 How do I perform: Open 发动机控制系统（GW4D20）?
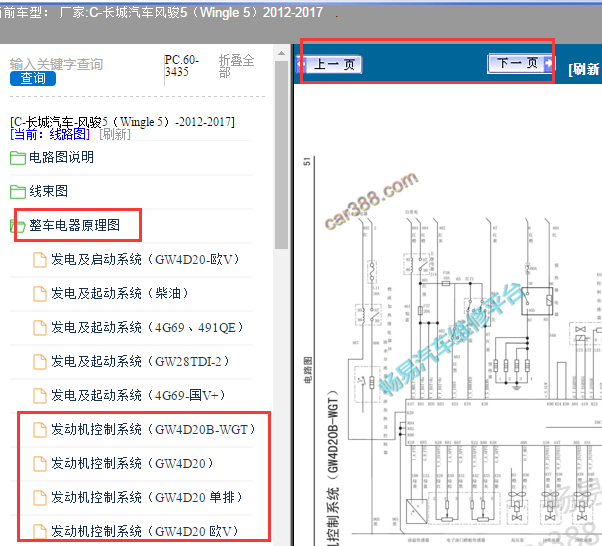tap(132, 463)
